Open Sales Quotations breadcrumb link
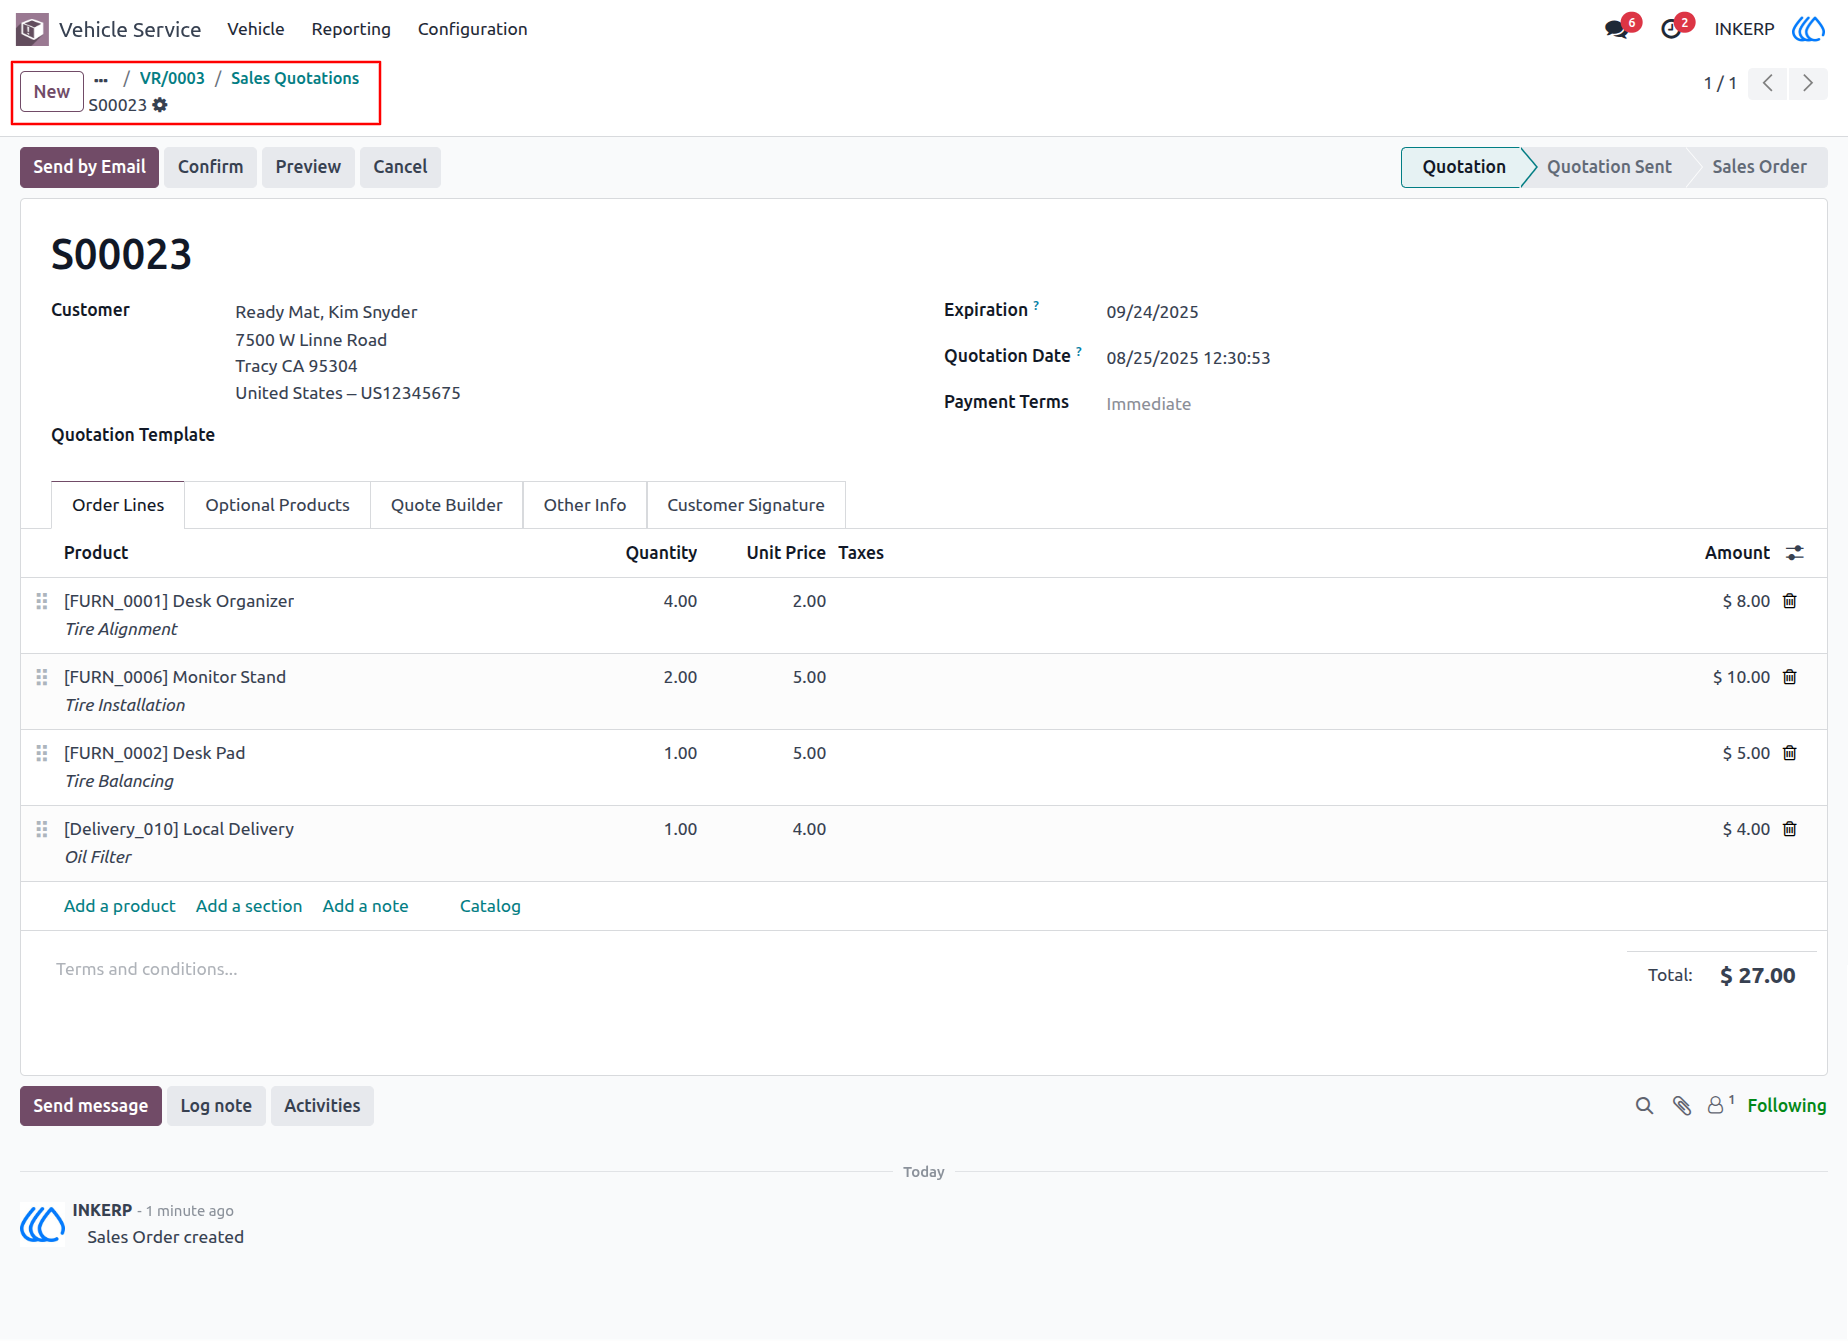This screenshot has height=1341, width=1848. click(295, 79)
